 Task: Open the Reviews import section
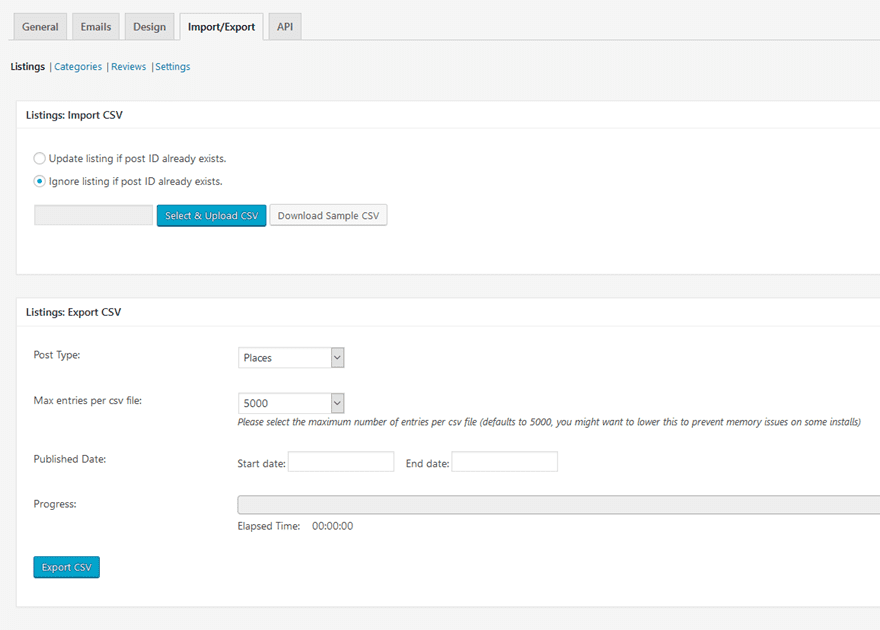point(128,66)
